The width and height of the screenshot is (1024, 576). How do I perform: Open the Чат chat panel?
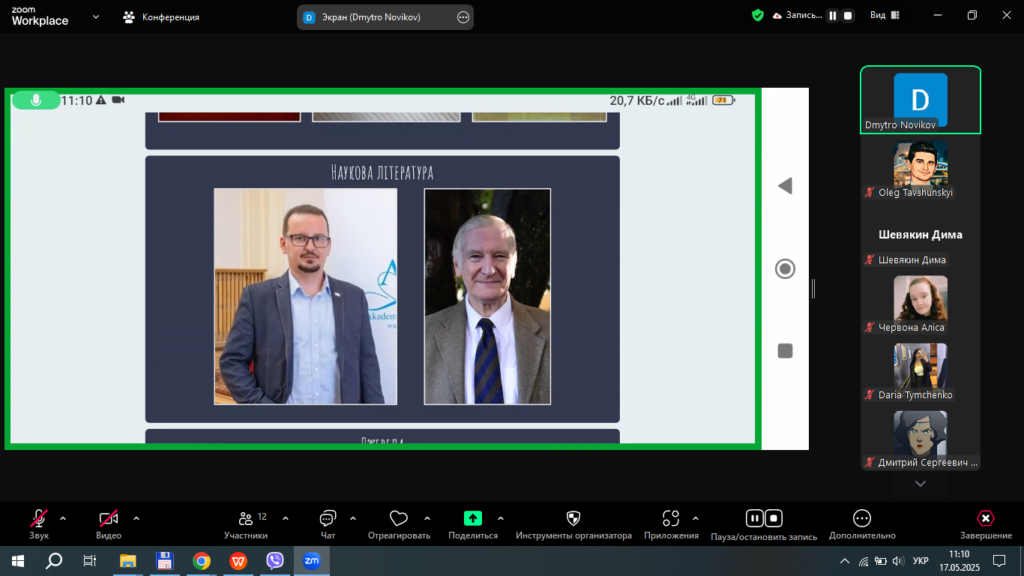tap(327, 524)
